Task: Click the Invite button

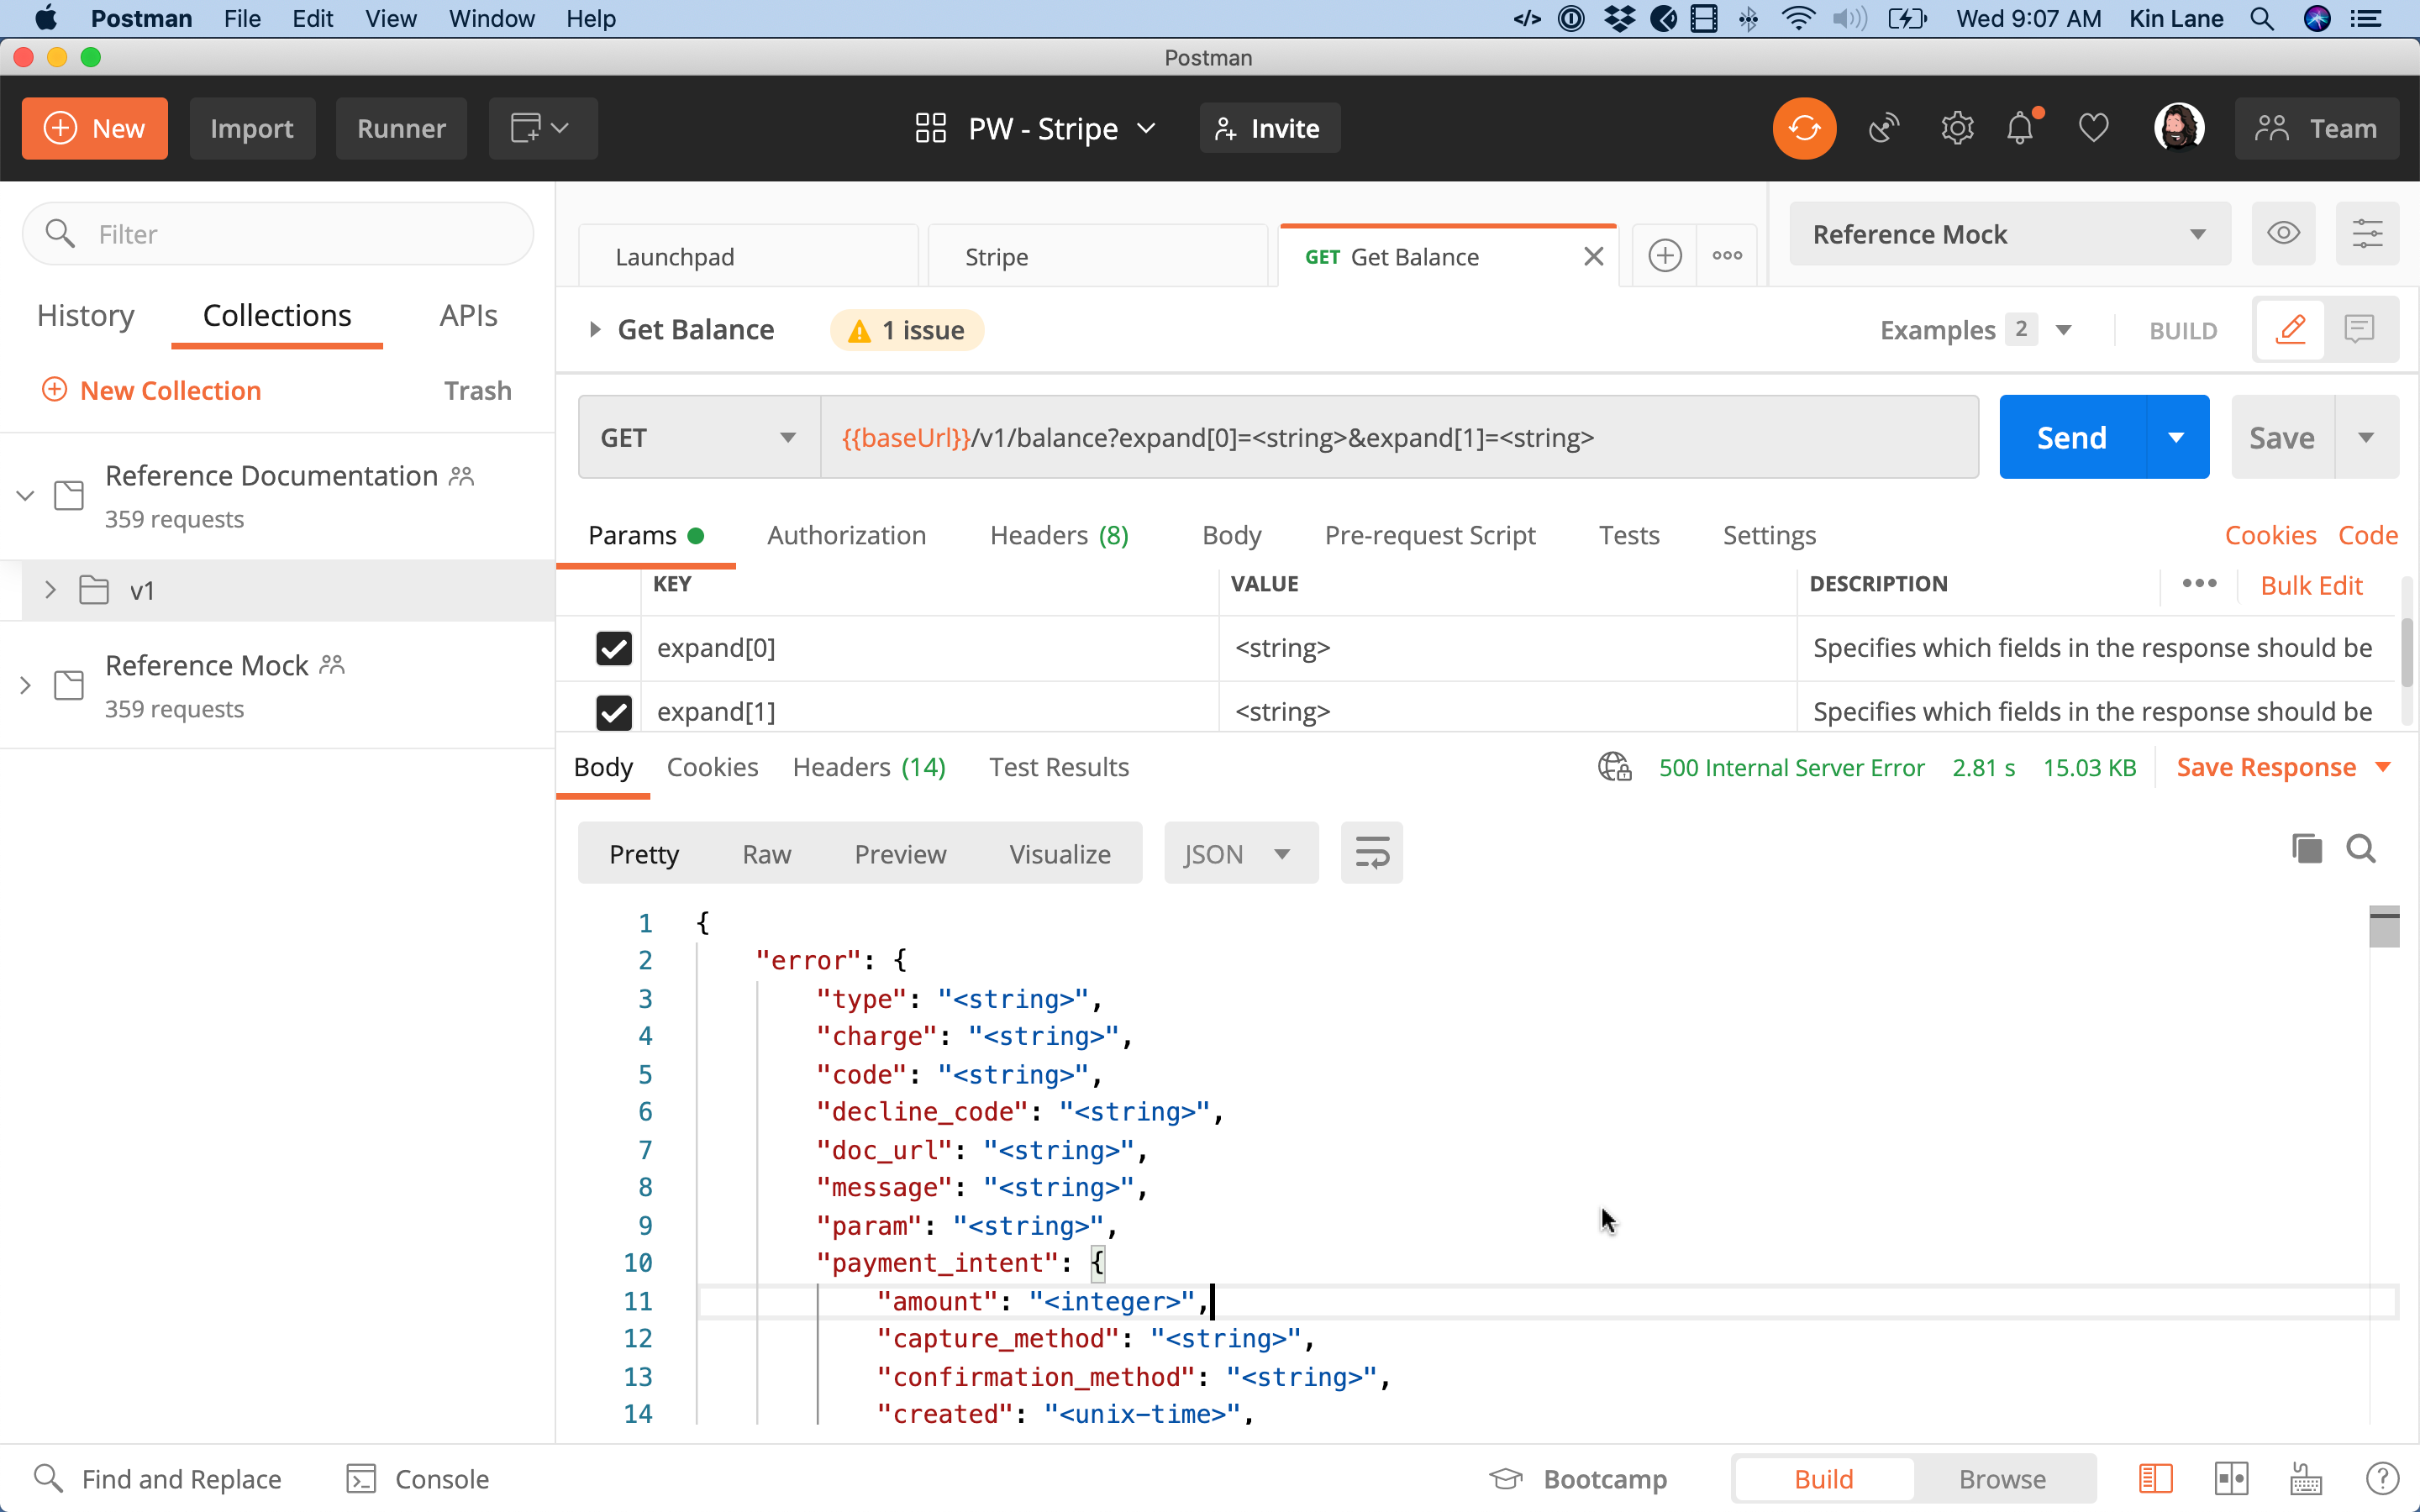Action: 1269,128
